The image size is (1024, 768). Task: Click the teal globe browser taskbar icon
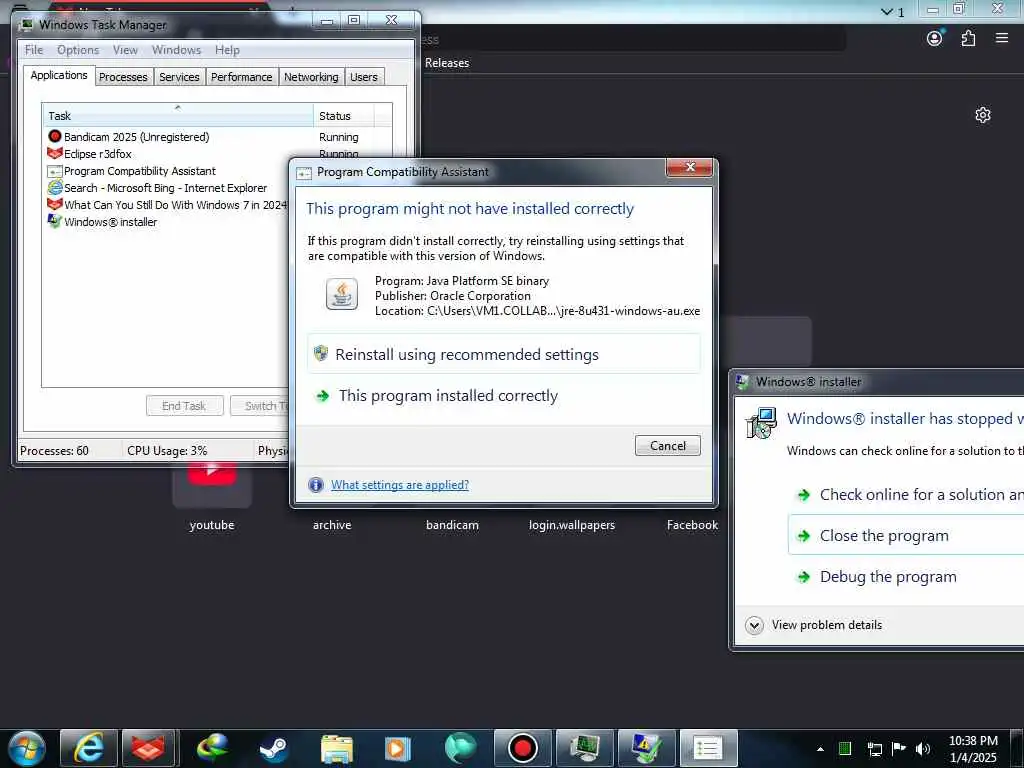coord(460,748)
